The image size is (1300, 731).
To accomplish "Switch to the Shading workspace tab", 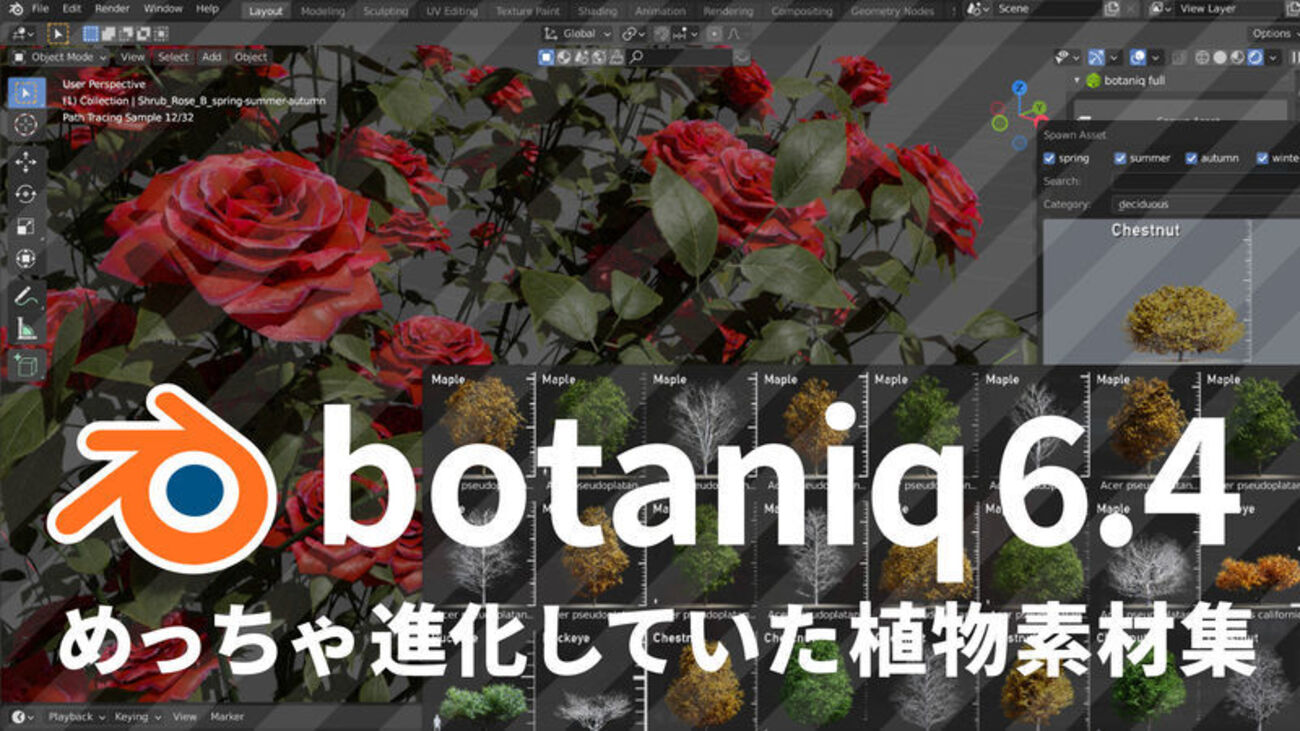I will tap(597, 11).
